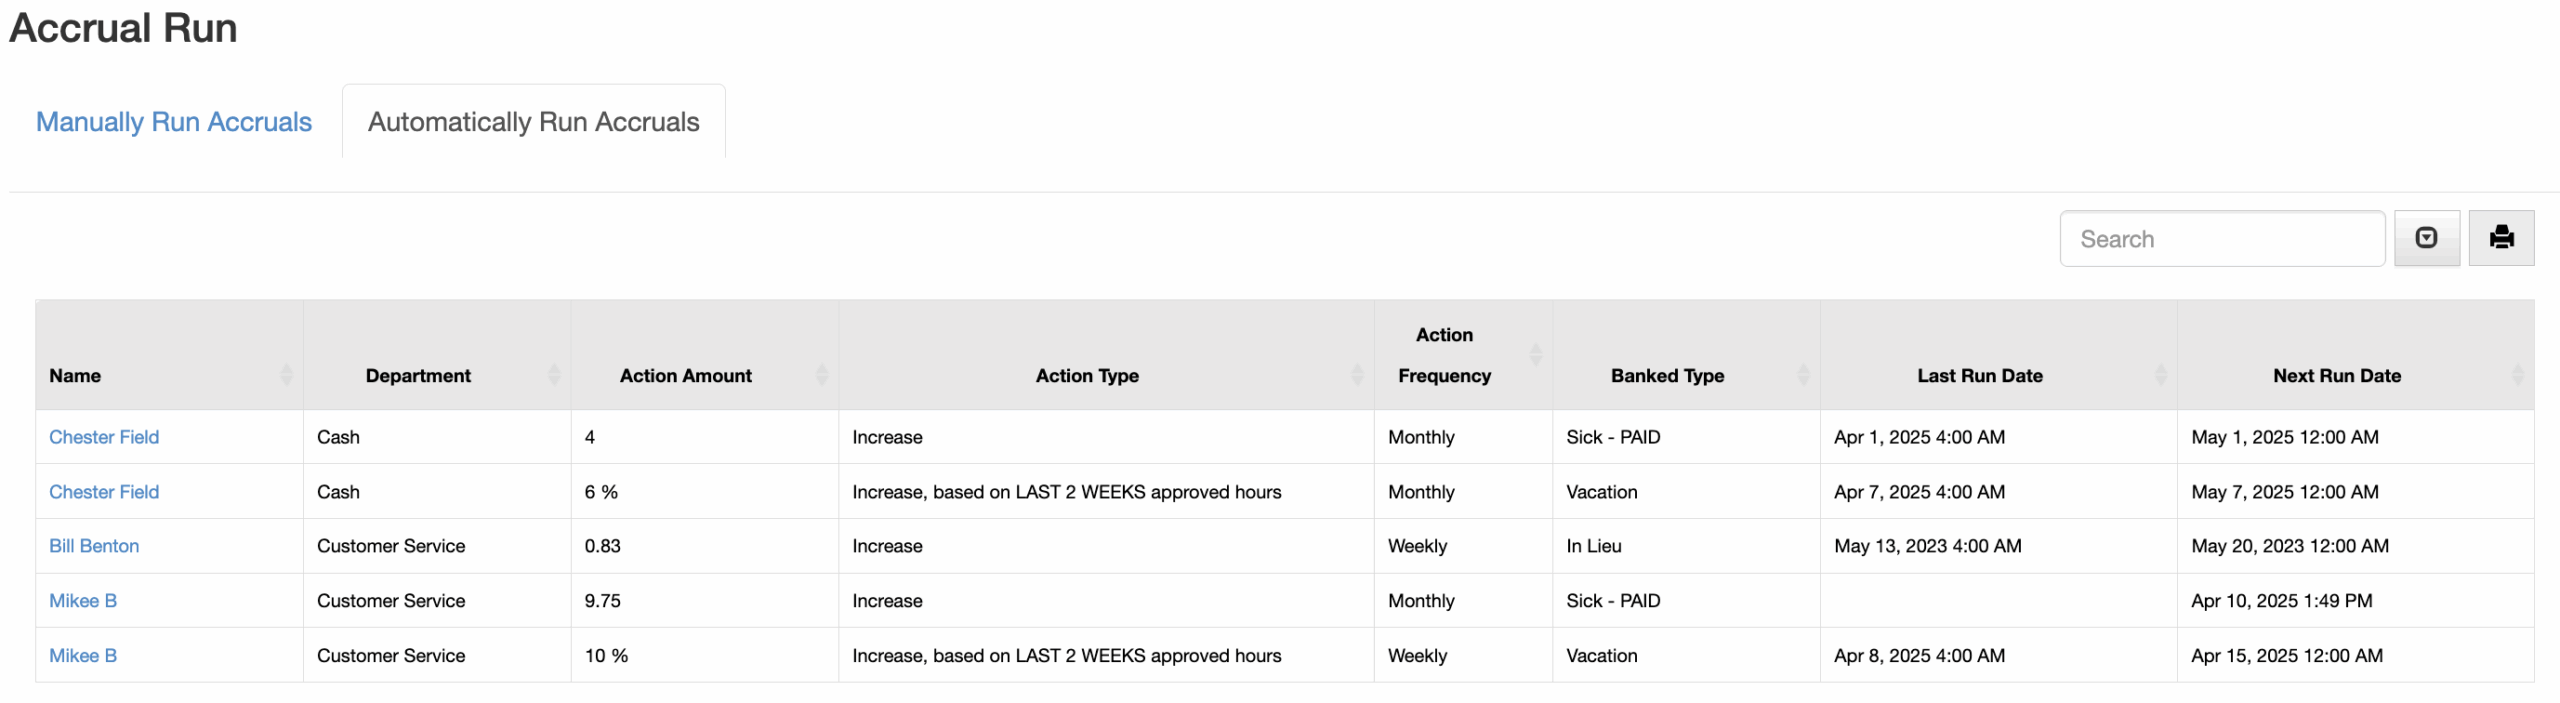Sort by Name column sort arrows
This screenshot has height=703, width=2560.
coord(287,375)
